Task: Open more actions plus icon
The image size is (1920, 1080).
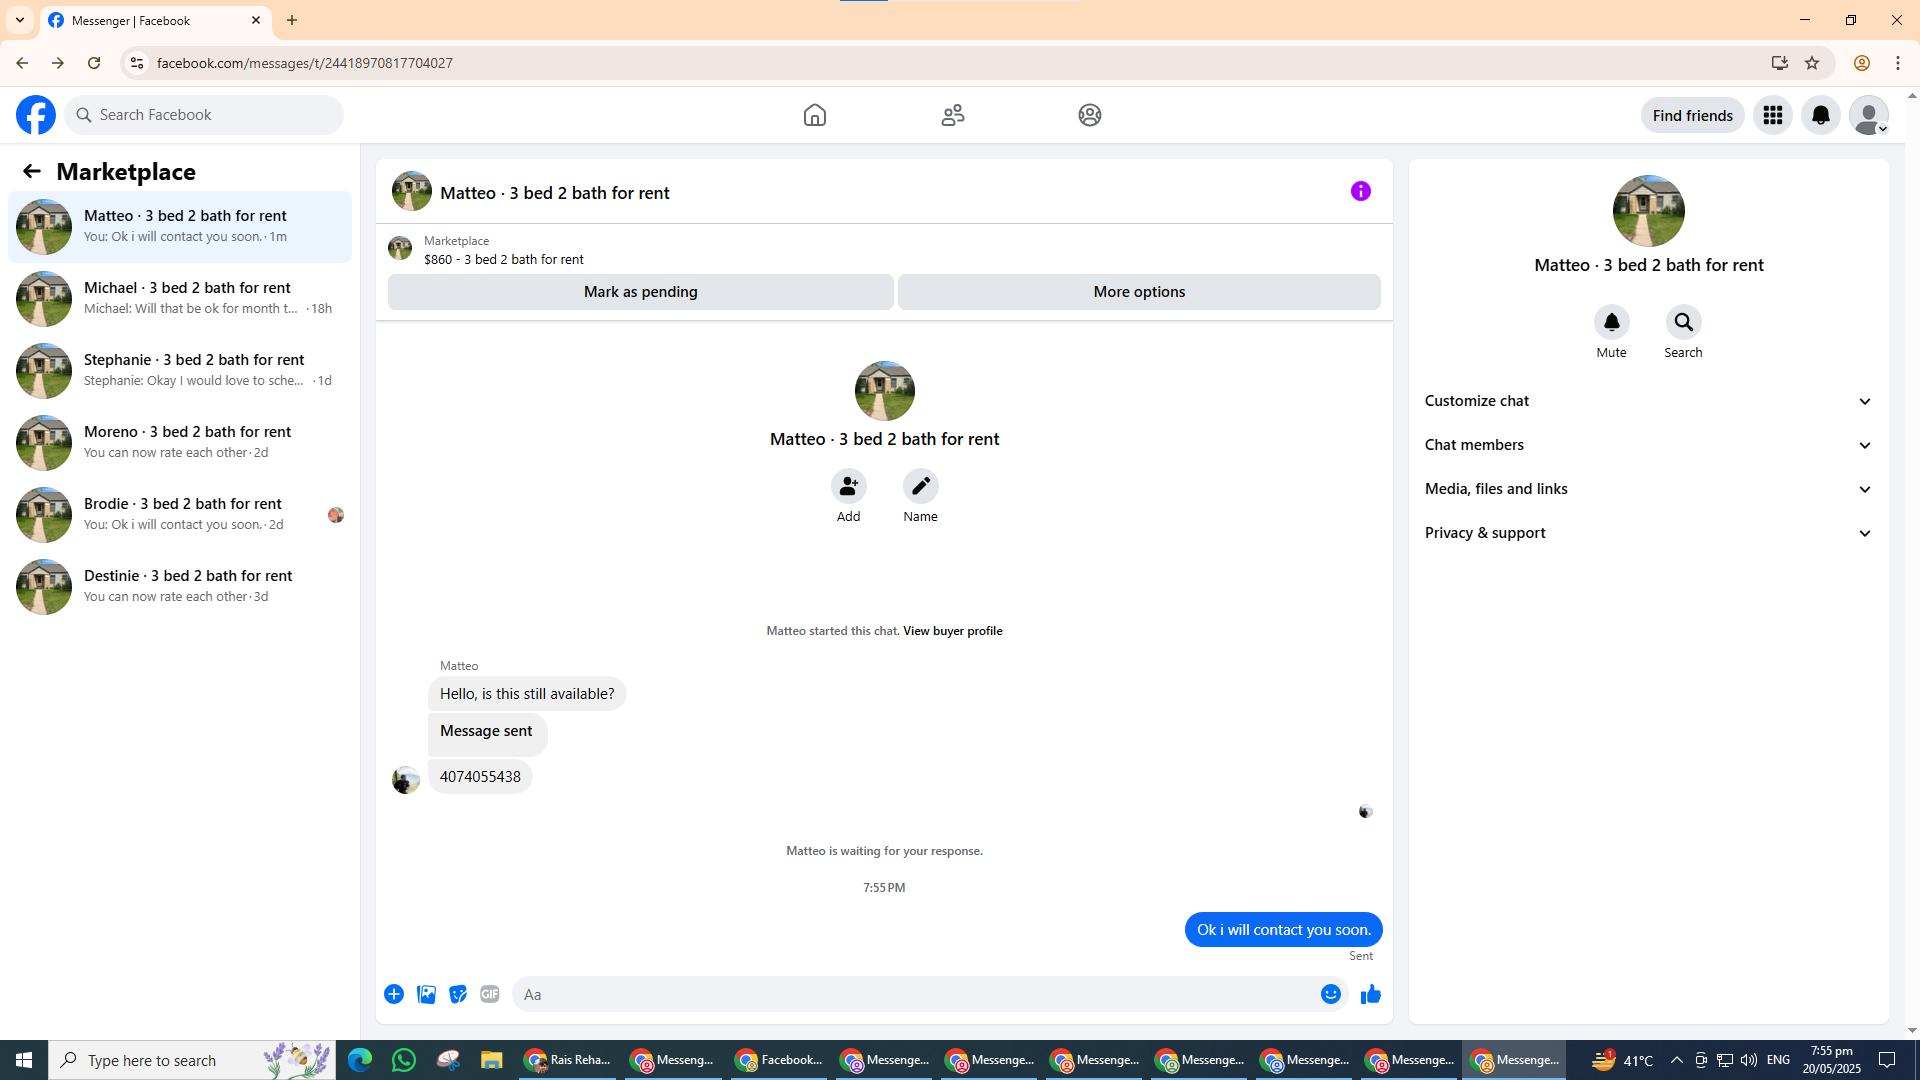Action: 394,994
